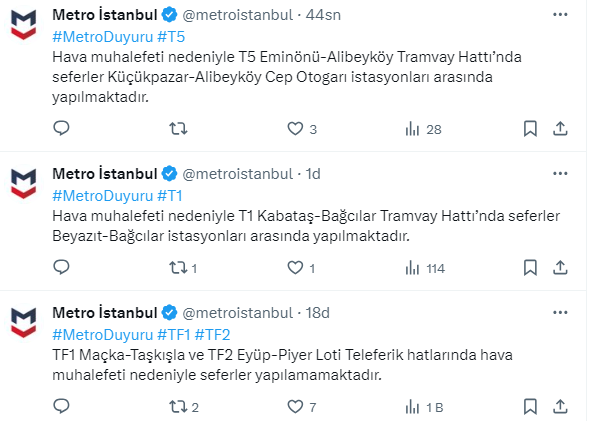Screen dimensions: 589x421
Task: Open more options on the T1 tweet
Action: coord(560,174)
